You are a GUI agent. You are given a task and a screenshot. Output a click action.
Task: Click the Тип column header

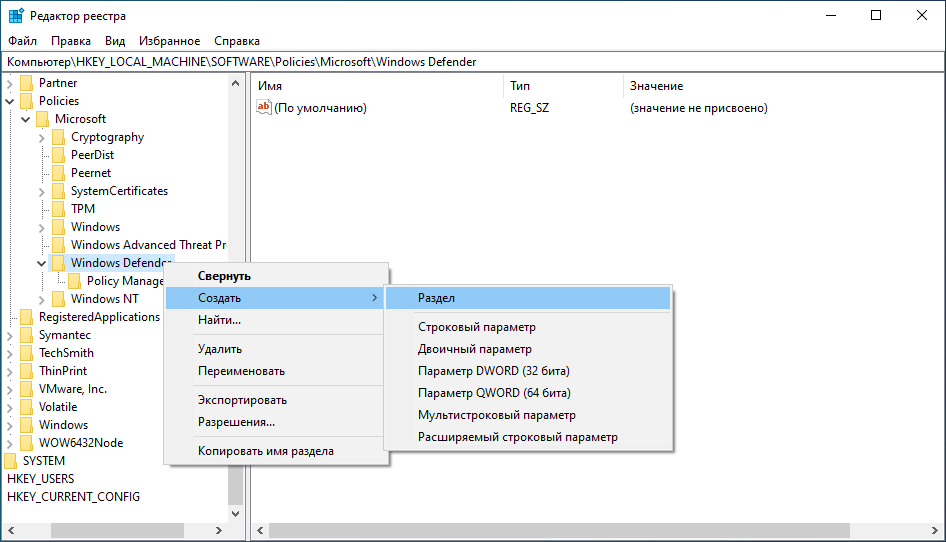563,86
